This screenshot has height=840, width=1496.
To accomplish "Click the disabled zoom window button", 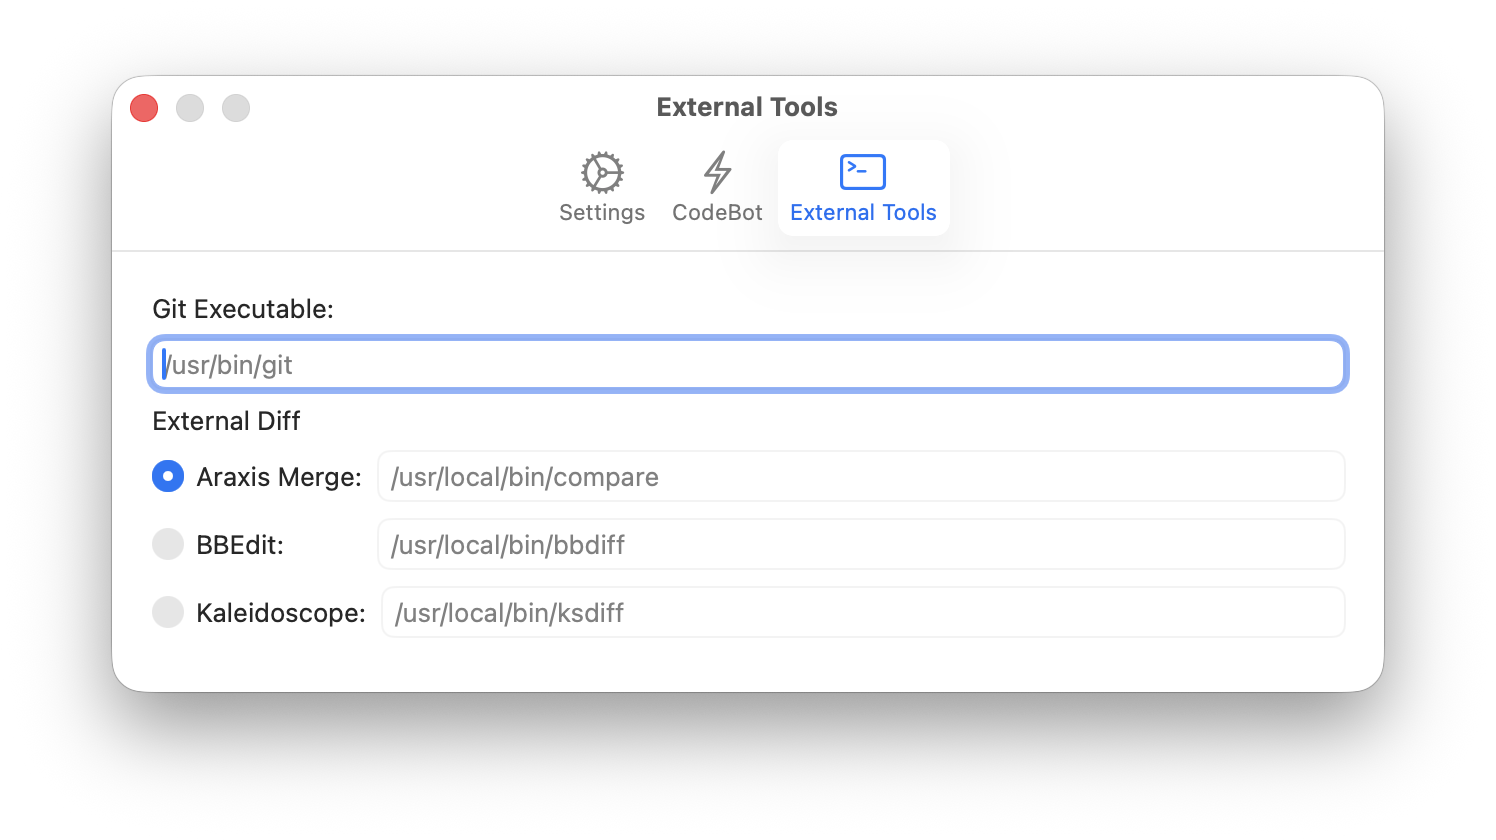I will click(236, 108).
